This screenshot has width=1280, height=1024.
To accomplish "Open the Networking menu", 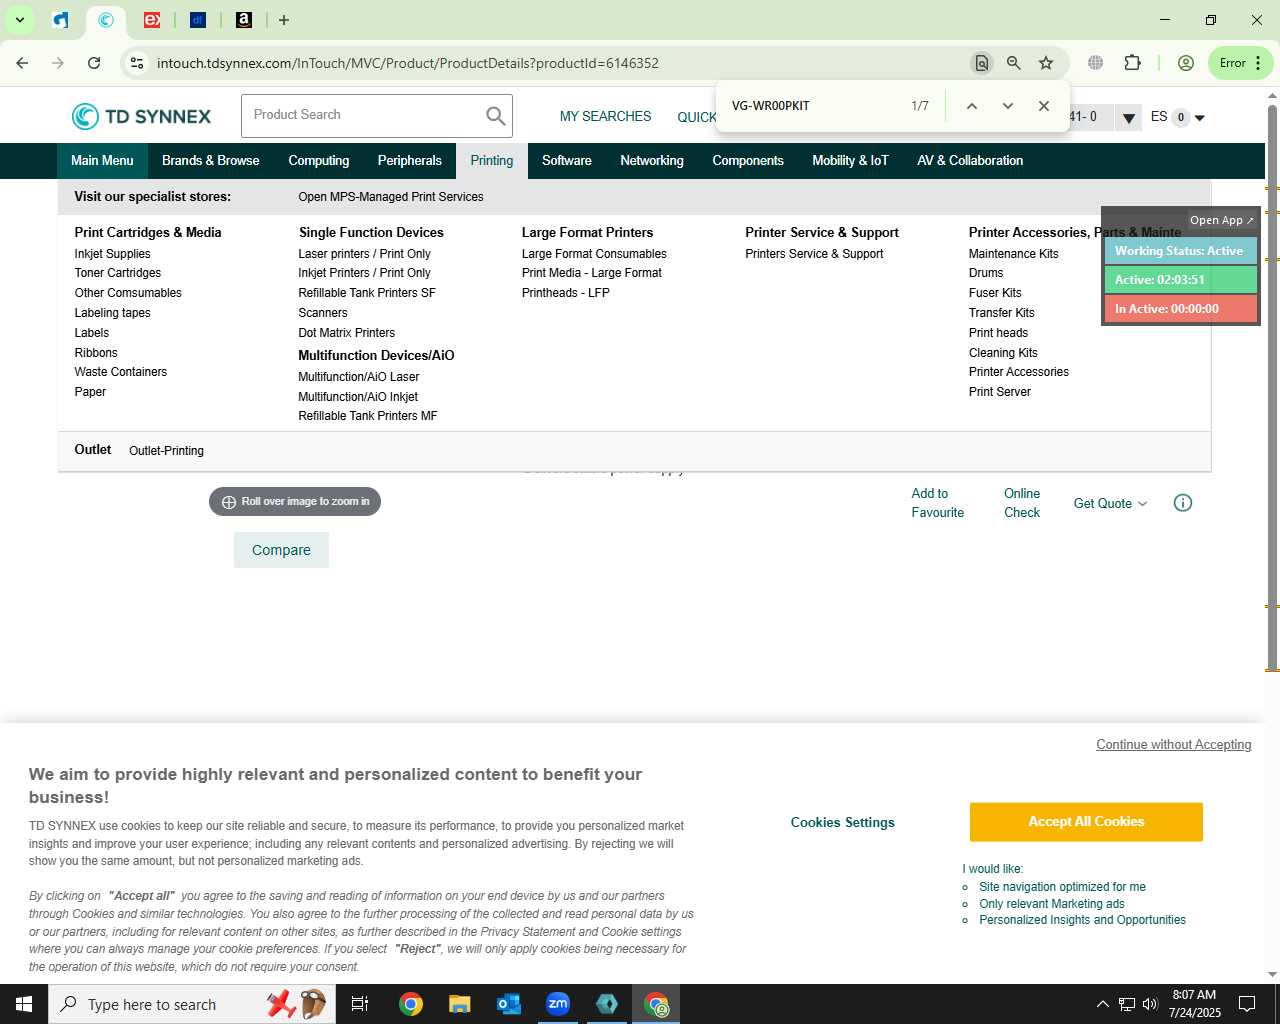I will pos(652,161).
